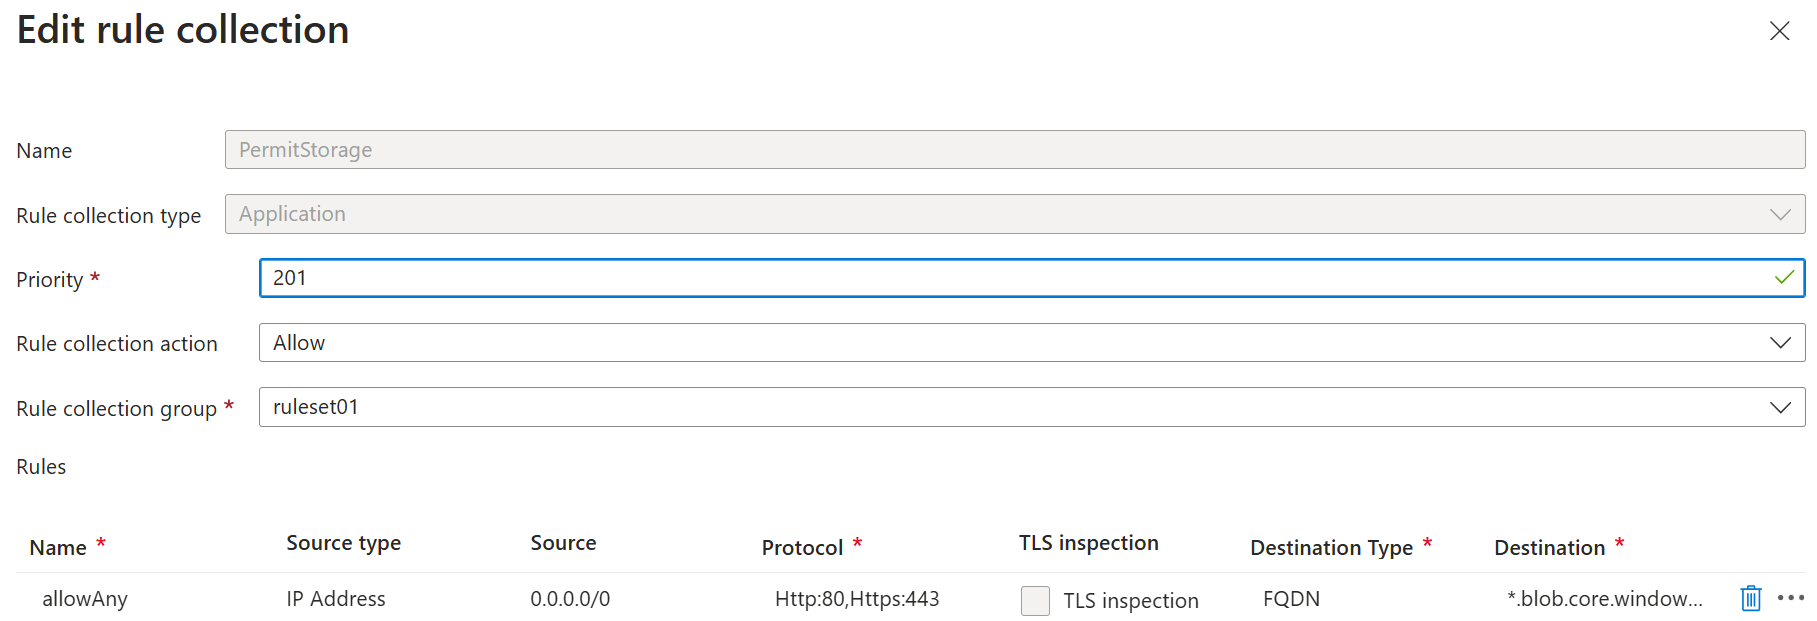Click the Protocol value Http:80,Https:443
The height and width of the screenshot is (621, 1817).
(x=857, y=598)
